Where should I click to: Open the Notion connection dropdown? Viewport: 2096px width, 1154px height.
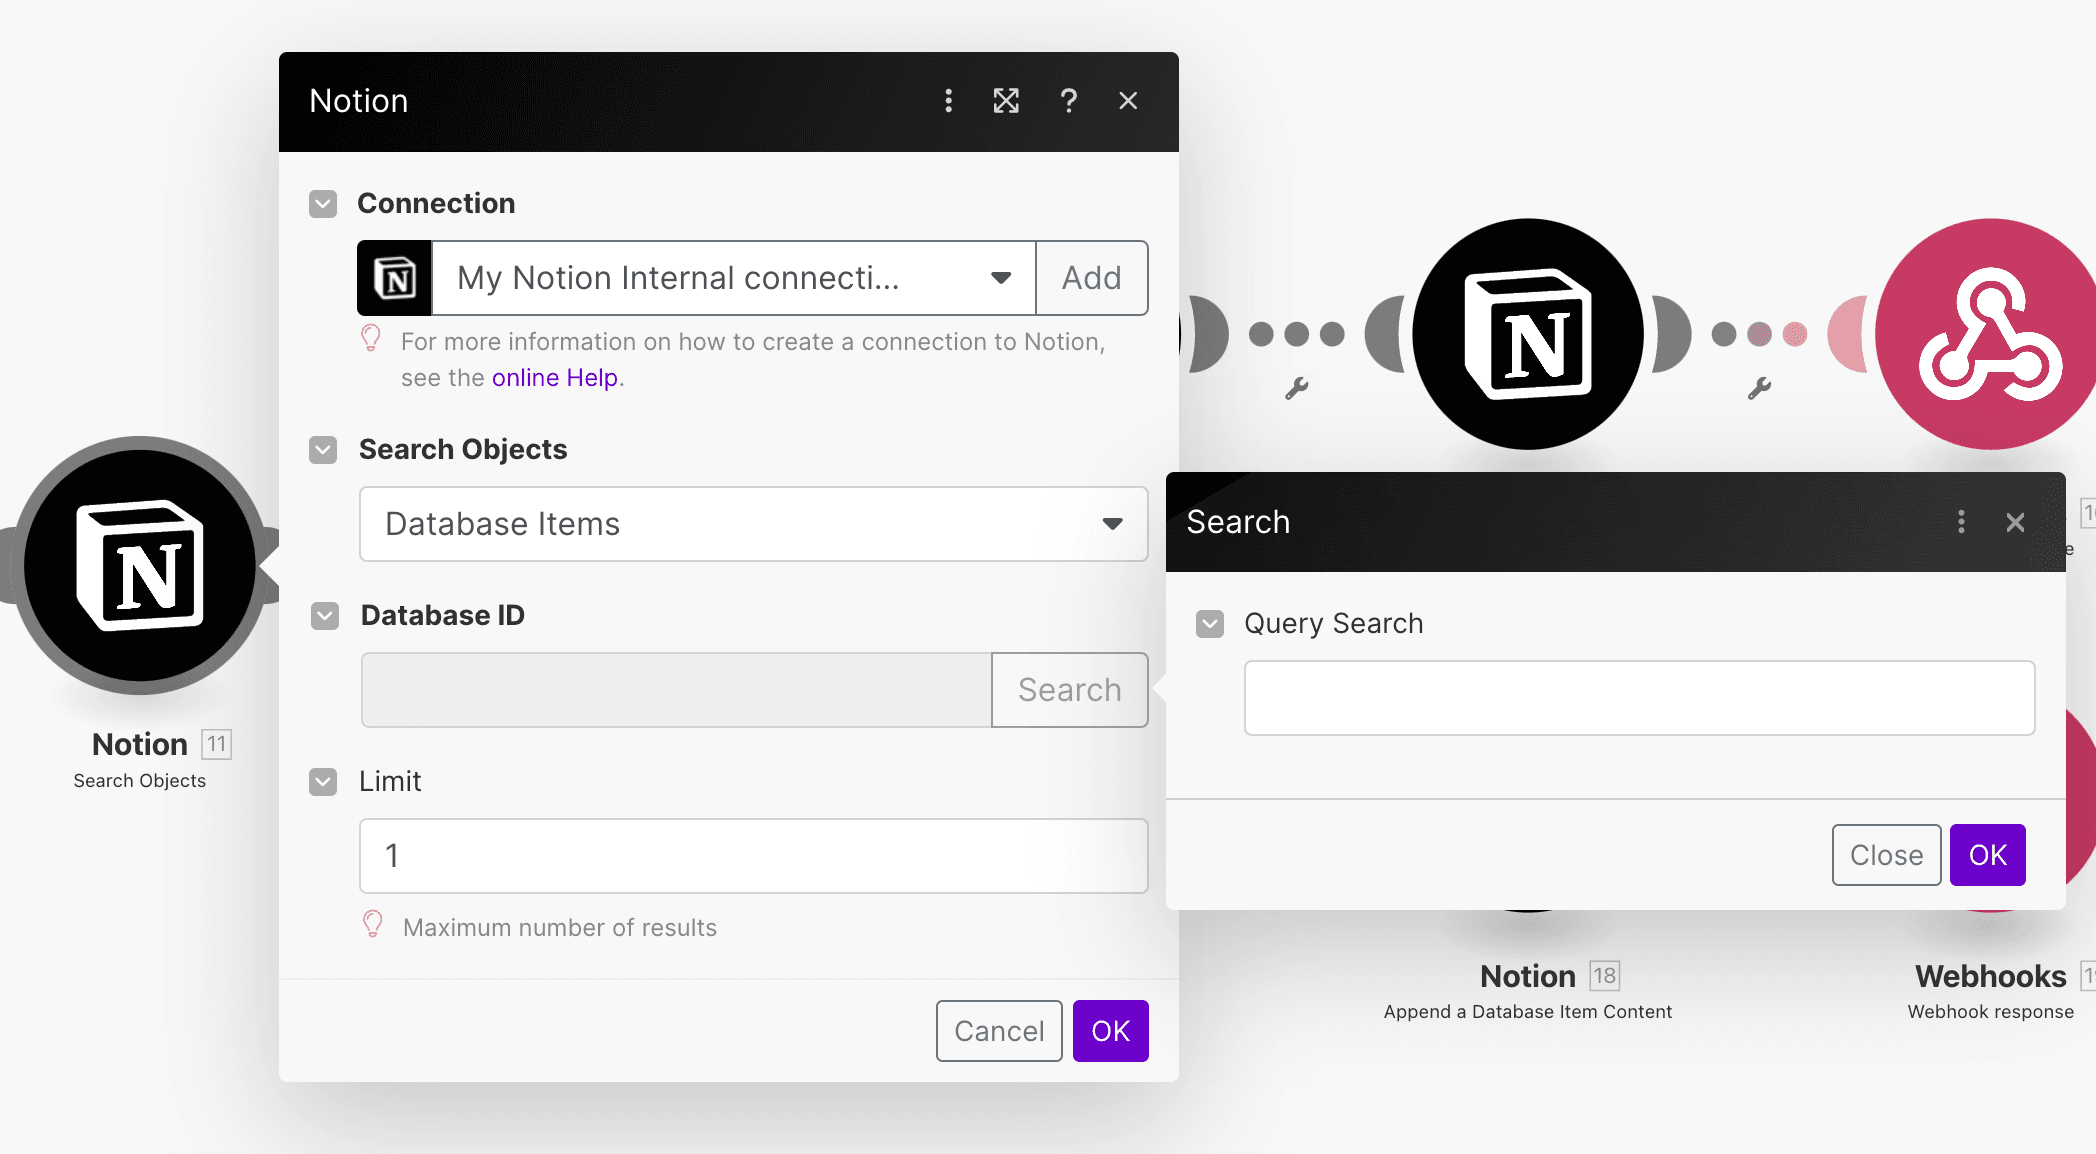pyautogui.click(x=733, y=278)
